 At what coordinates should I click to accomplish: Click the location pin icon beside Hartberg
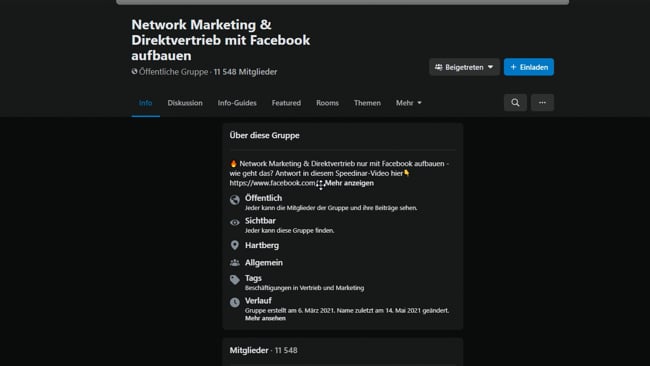pos(235,245)
